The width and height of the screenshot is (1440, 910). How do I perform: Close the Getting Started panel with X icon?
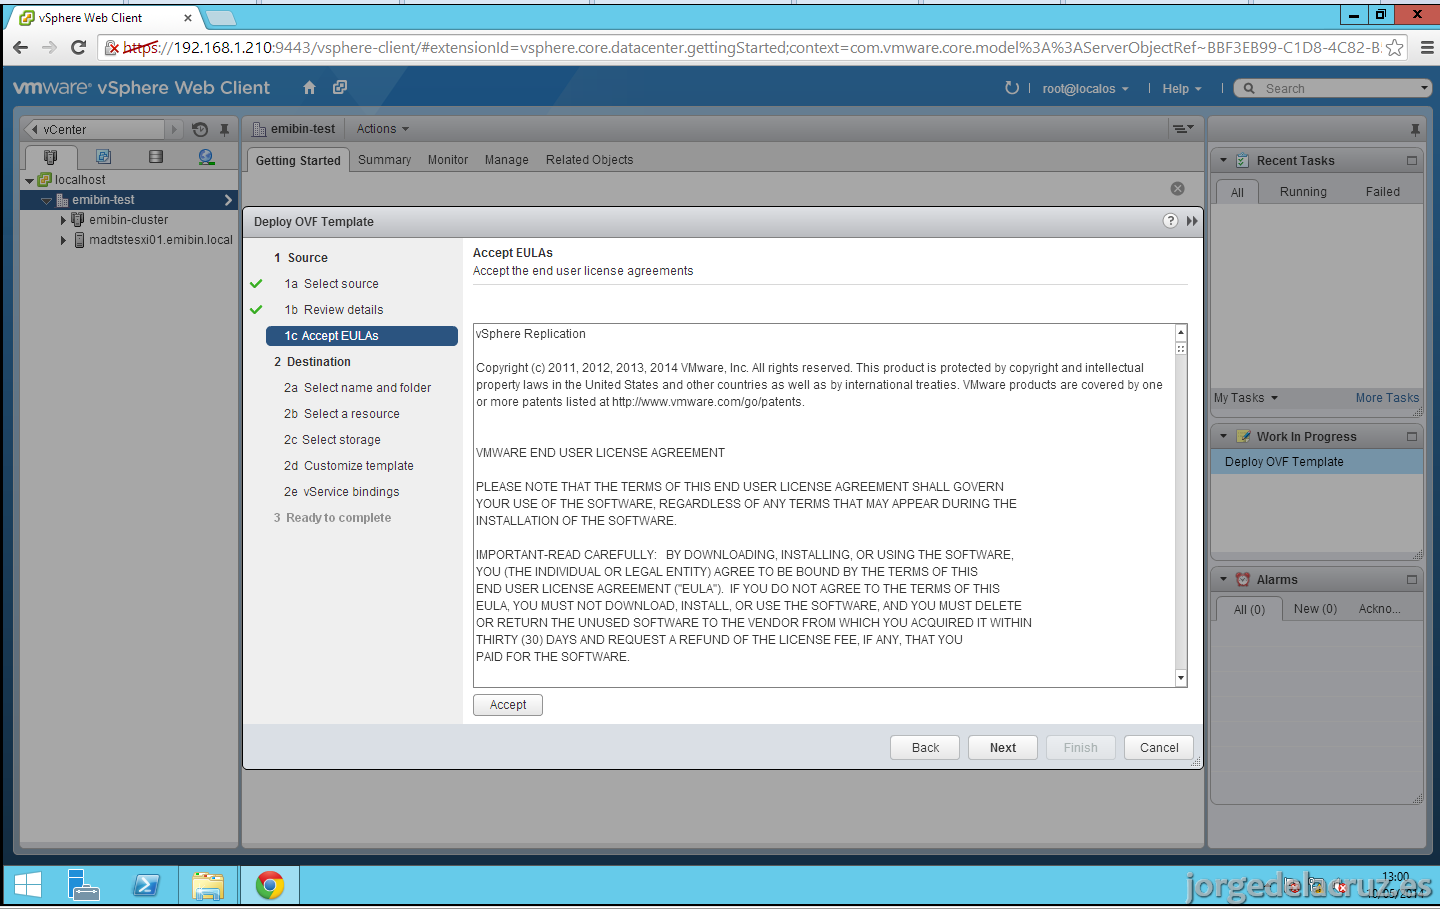coord(1178,189)
